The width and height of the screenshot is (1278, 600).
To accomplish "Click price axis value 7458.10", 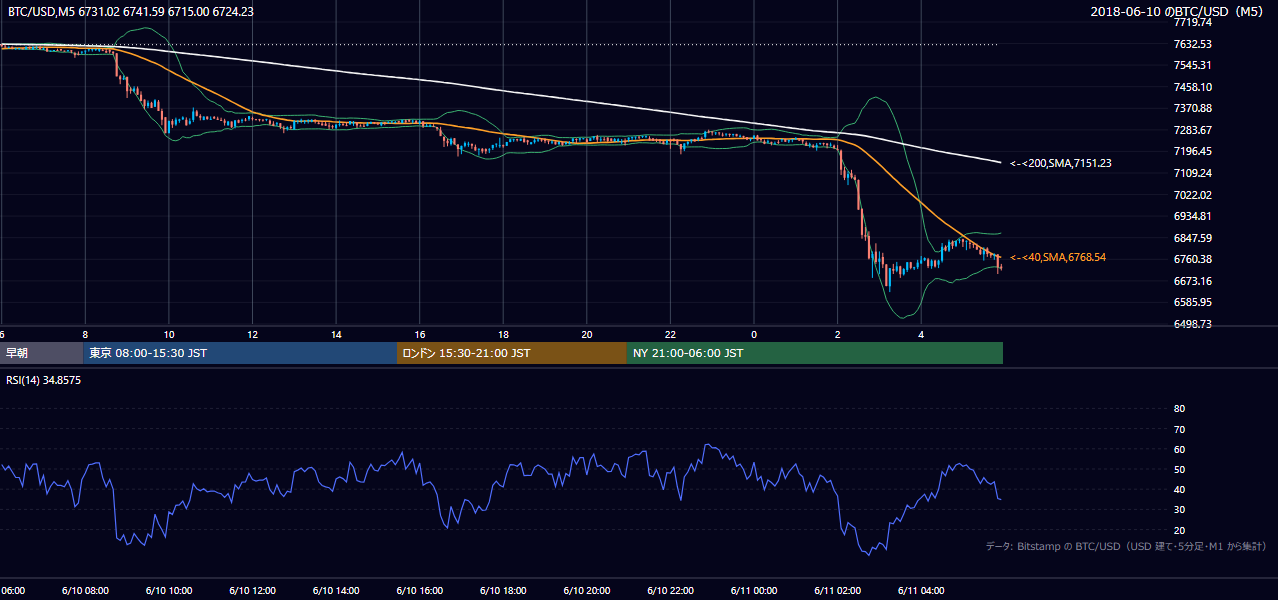I will [1193, 87].
